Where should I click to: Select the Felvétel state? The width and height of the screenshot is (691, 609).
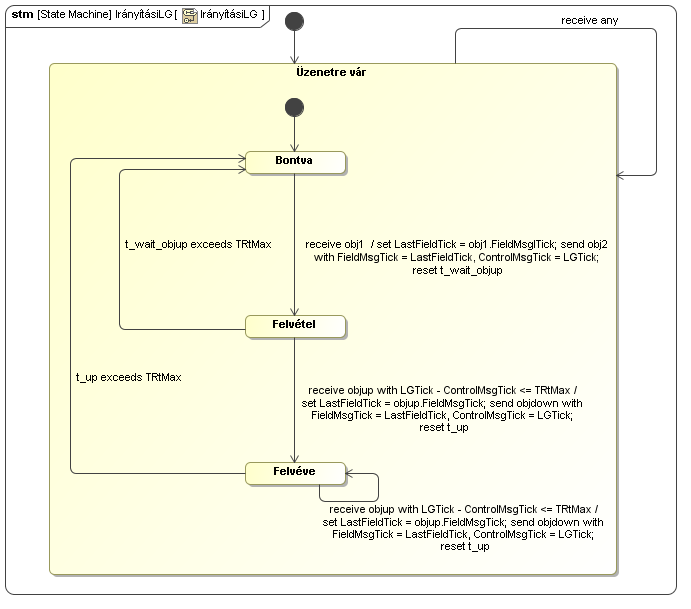tap(295, 327)
